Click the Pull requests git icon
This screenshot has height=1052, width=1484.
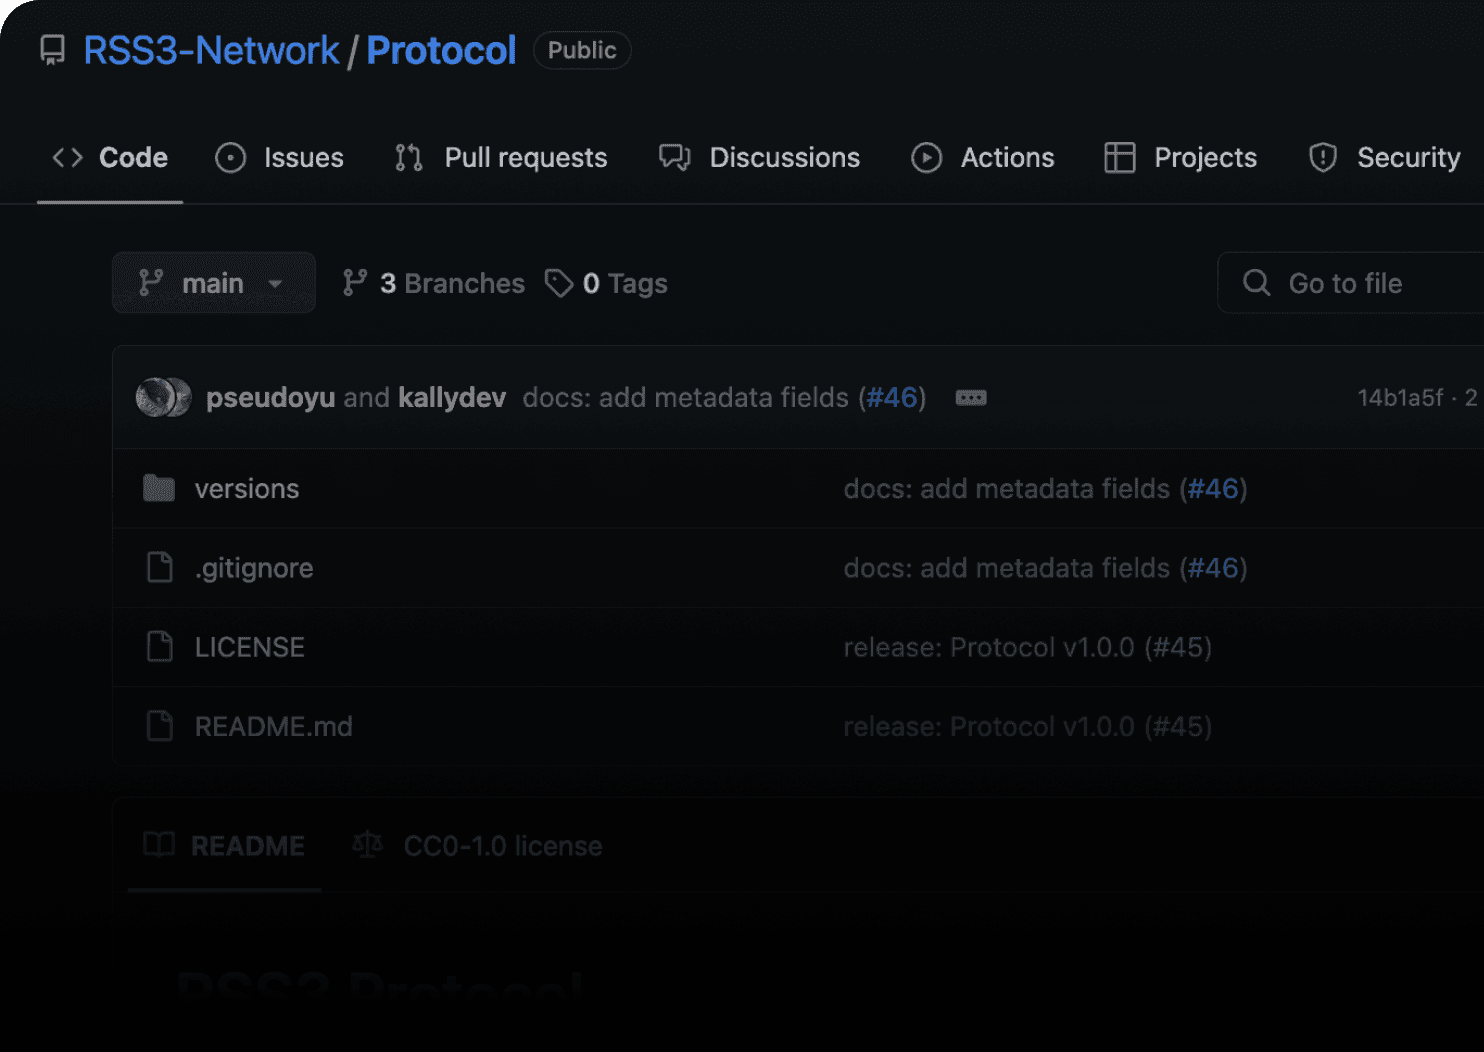click(x=409, y=157)
